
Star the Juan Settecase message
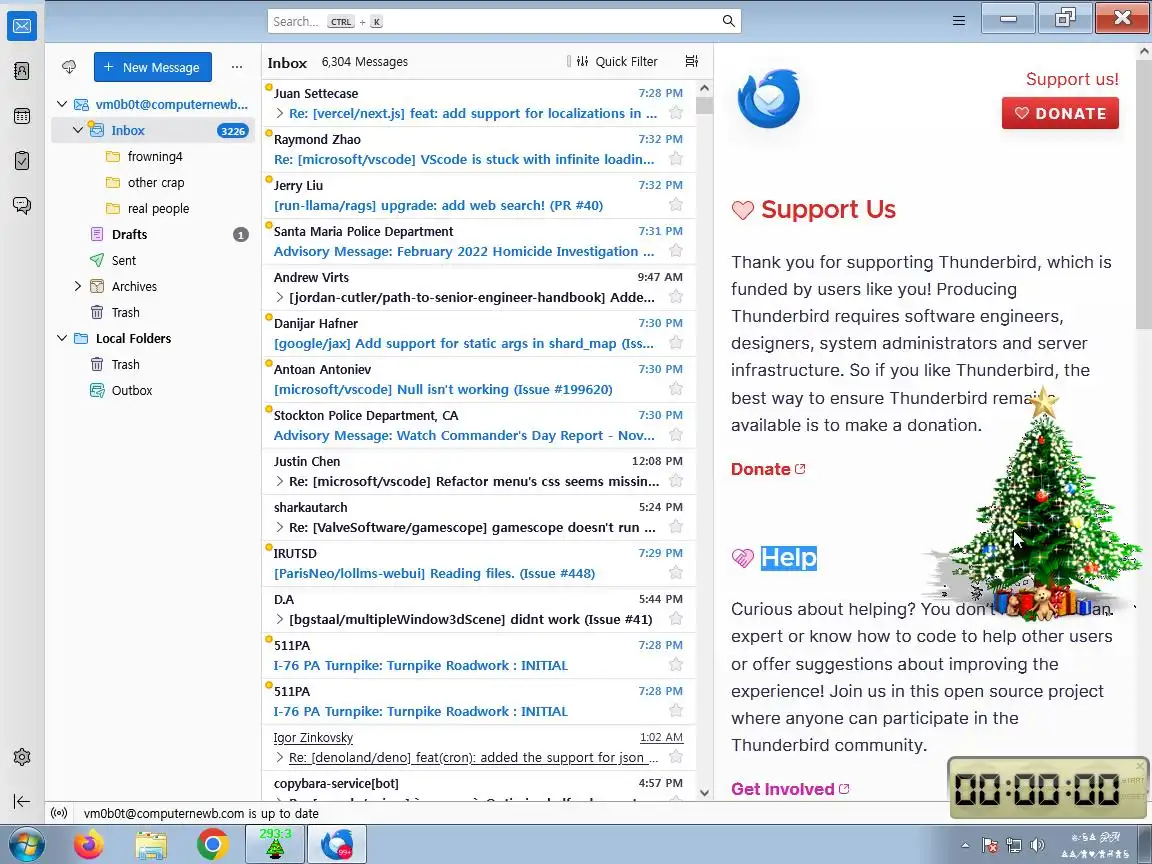[676, 113]
